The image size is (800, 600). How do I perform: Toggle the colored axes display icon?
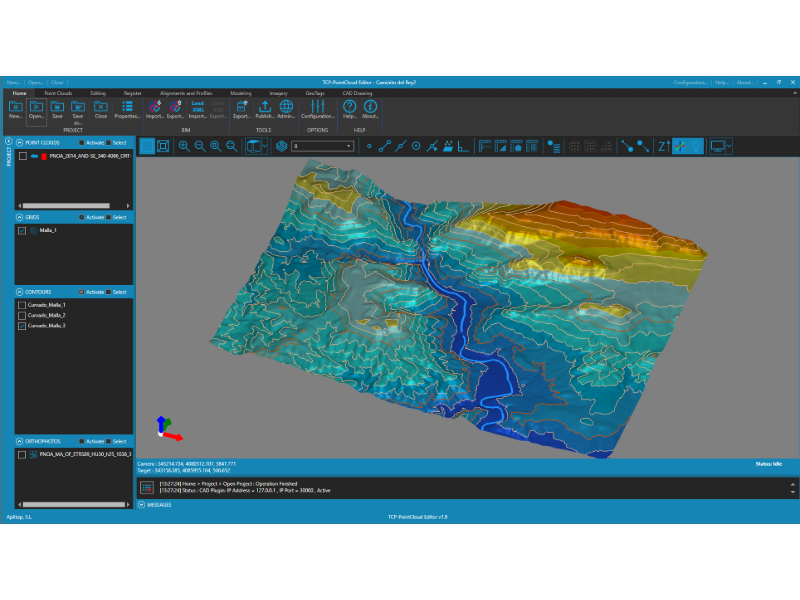[680, 146]
